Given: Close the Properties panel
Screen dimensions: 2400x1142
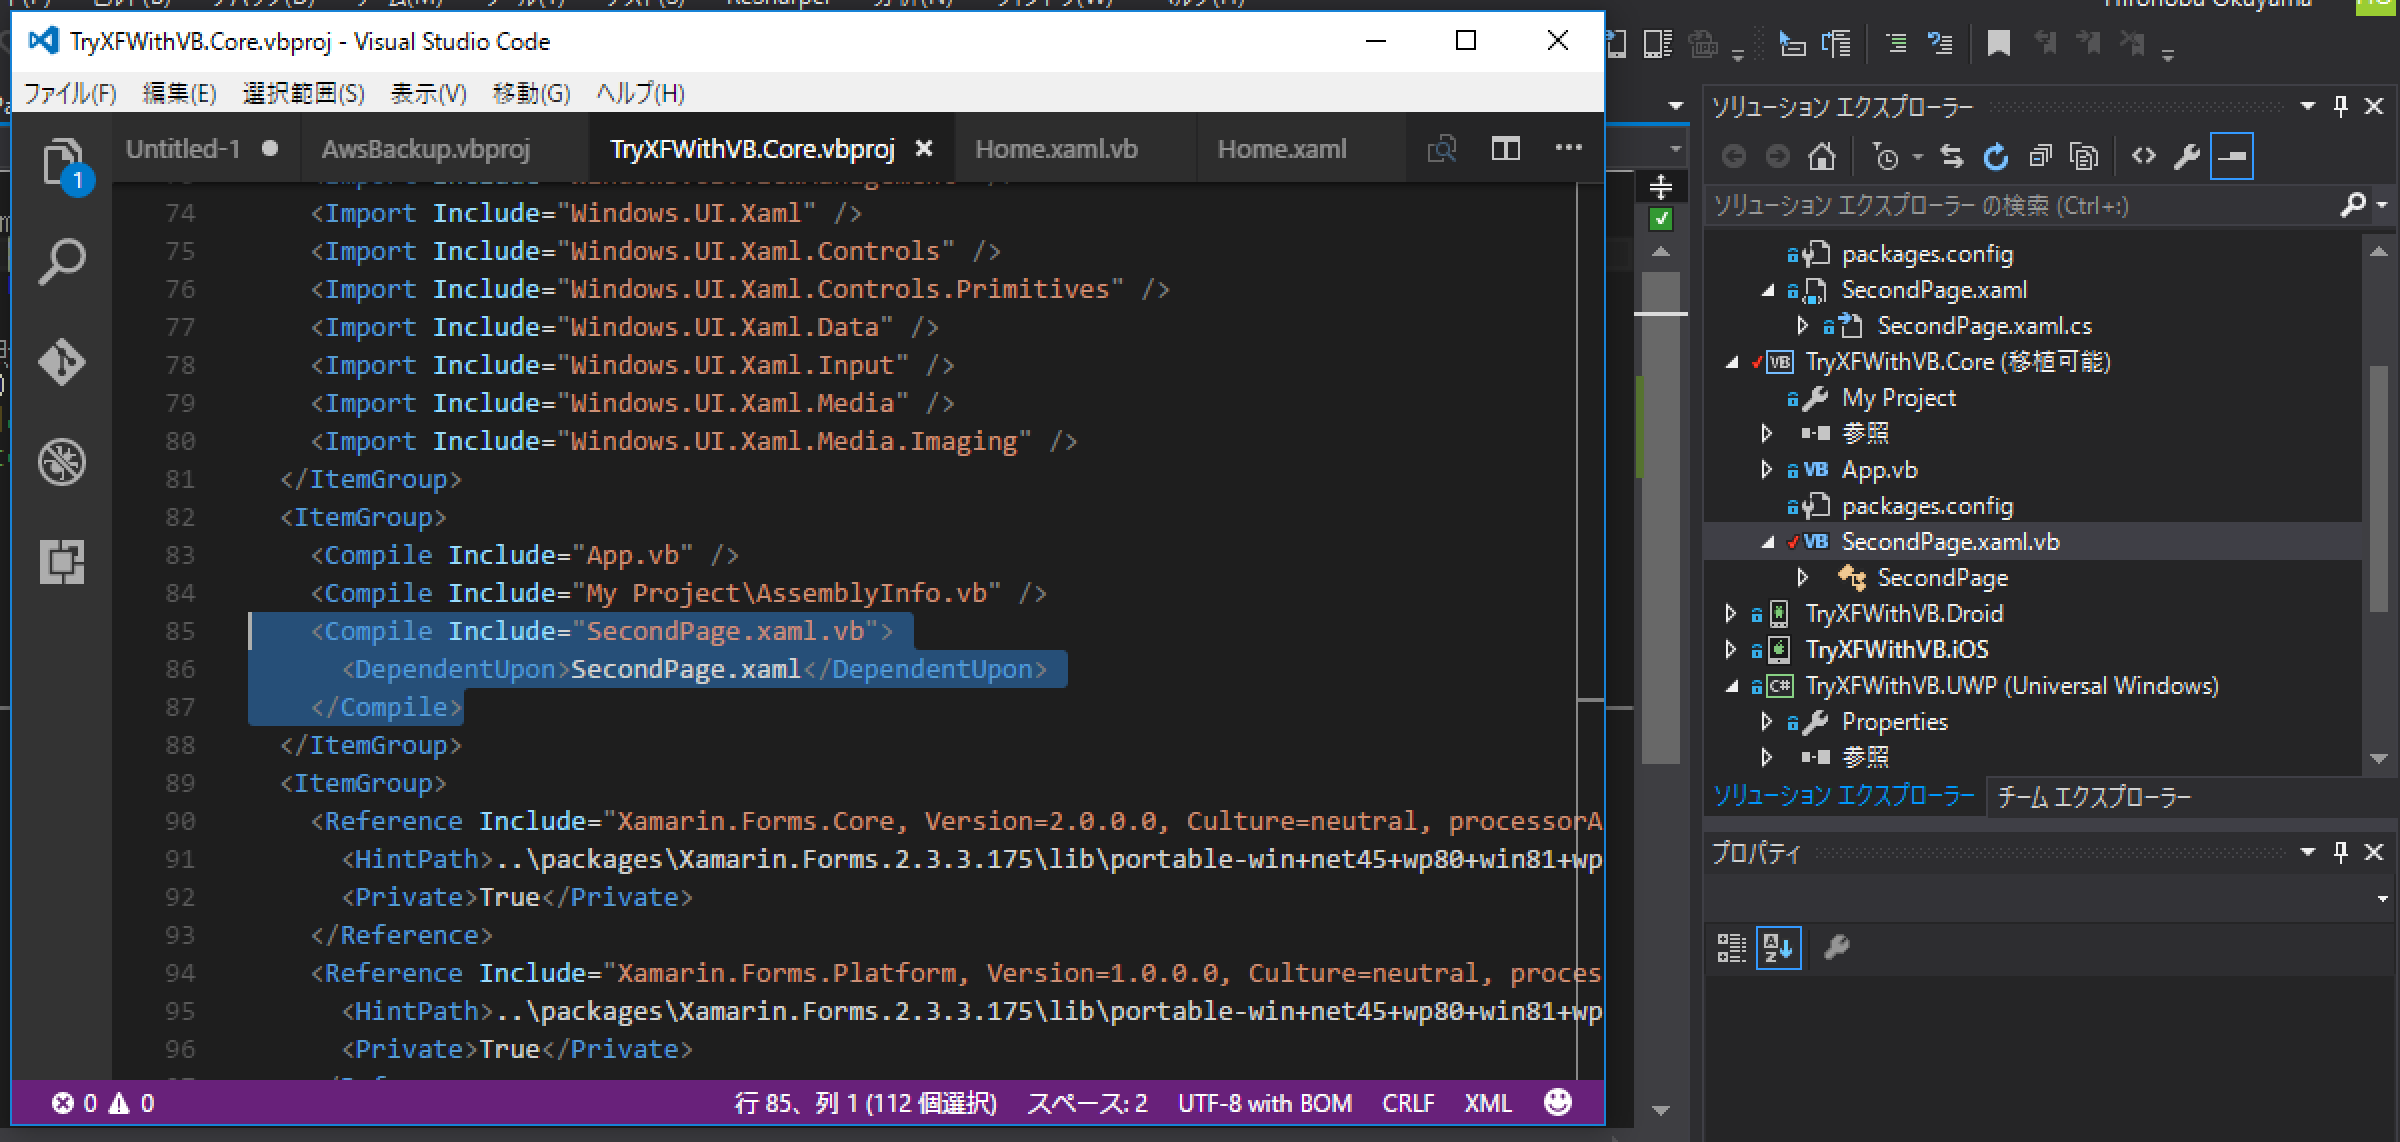Looking at the screenshot, I should point(2374,852).
